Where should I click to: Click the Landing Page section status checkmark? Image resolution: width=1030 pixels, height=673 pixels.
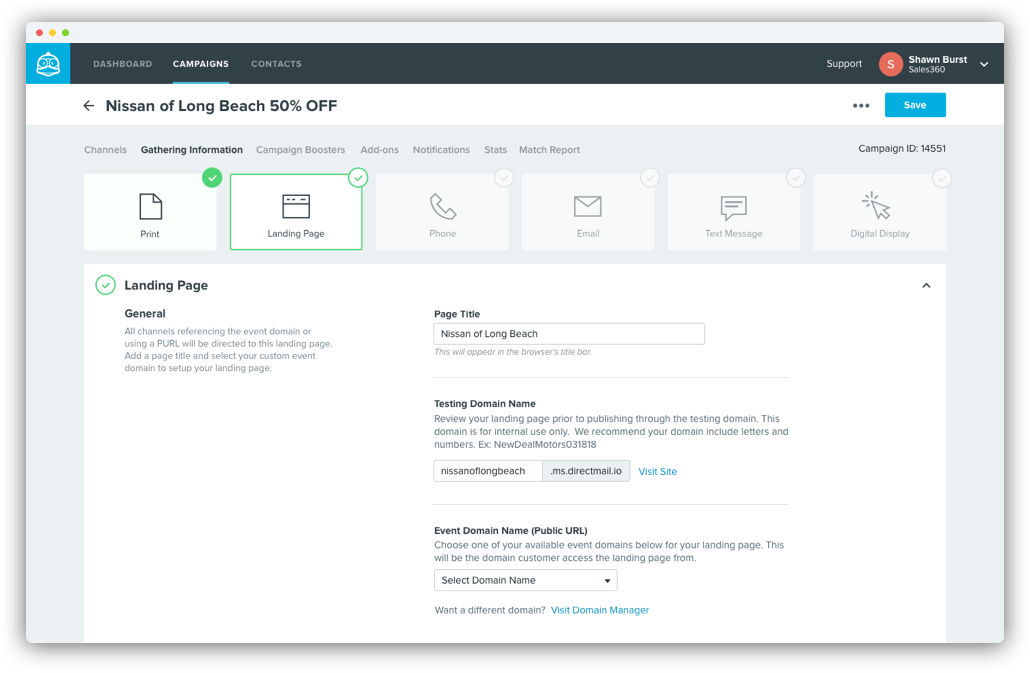tap(105, 285)
